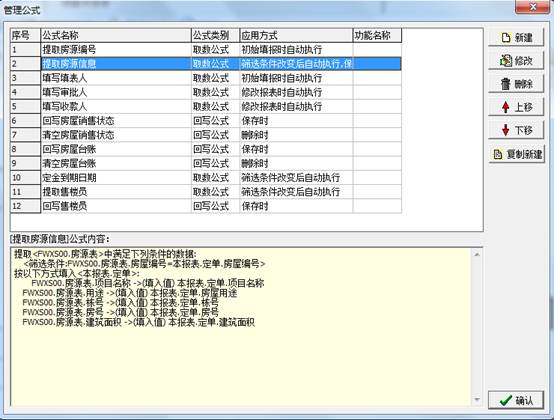Select the 填写填表人 formula row
Image resolution: width=554 pixels, height=420 pixels.
tap(206, 78)
